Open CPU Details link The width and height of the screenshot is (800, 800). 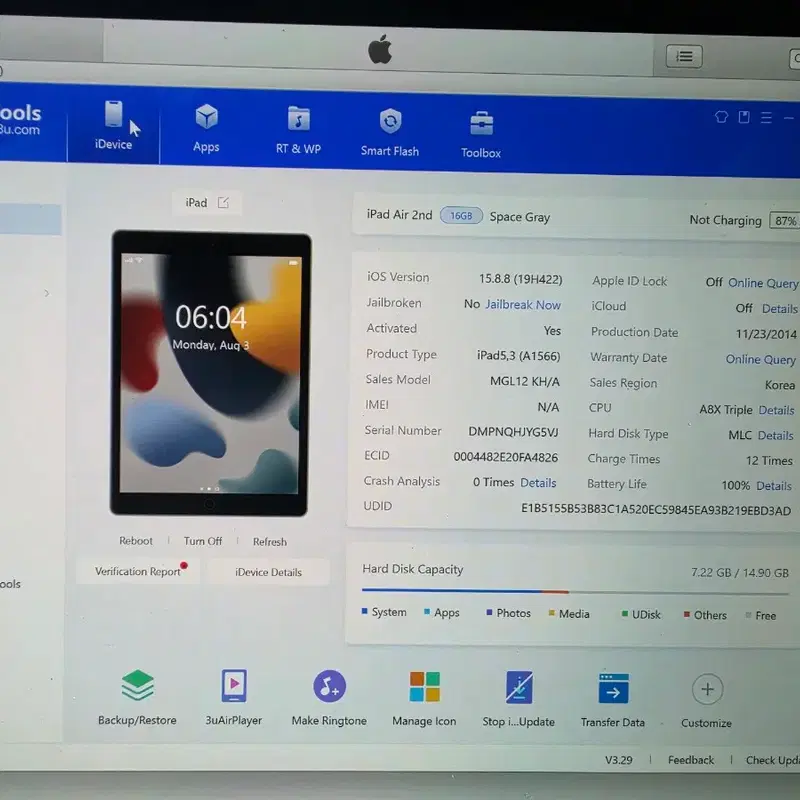pos(776,410)
